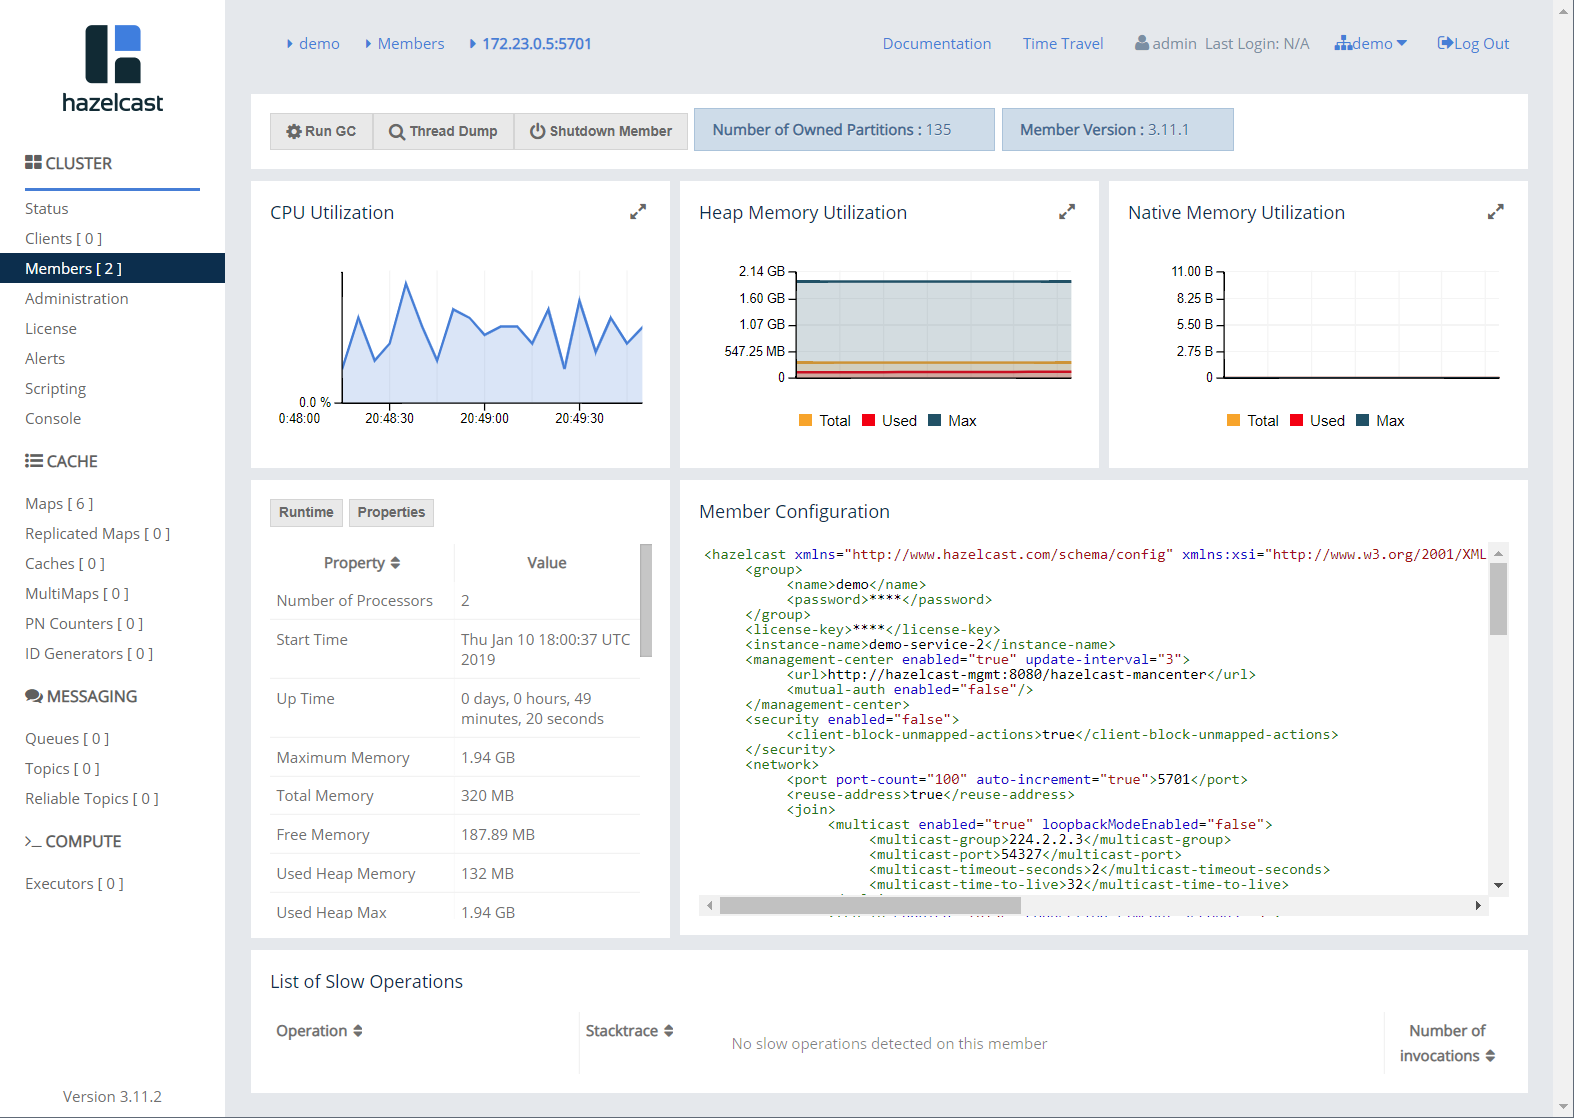Click the cluster sitemap icon beside demo

coord(1343,43)
